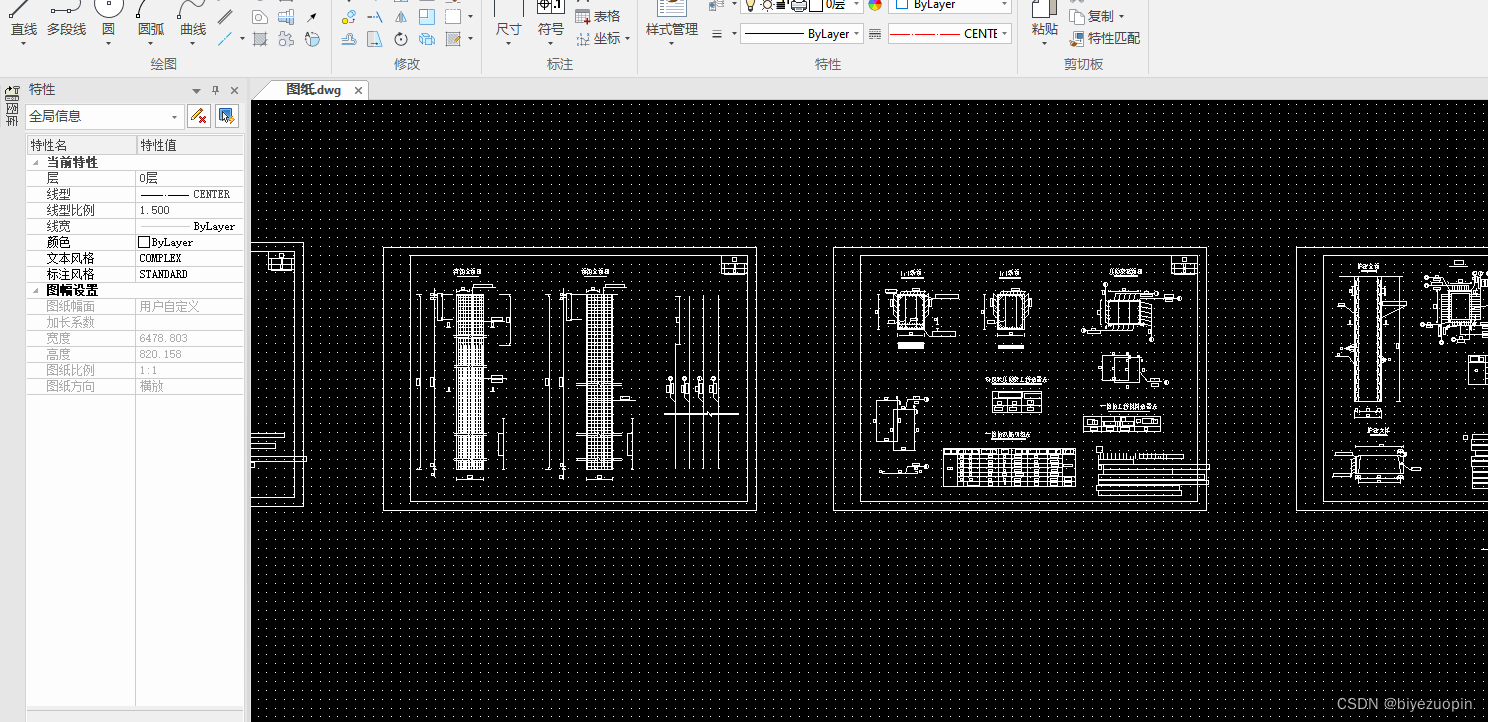This screenshot has width=1488, height=722.
Task: Toggle the light bulb layer visibility icon
Action: pyautogui.click(x=750, y=5)
